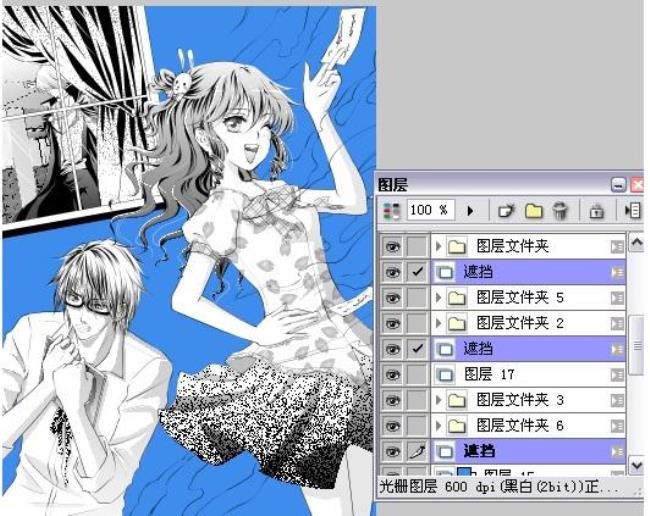Viewport: 650px width, 516px height.
Task: Toggle visibility of 图层文件夹 5
Action: tap(393, 298)
